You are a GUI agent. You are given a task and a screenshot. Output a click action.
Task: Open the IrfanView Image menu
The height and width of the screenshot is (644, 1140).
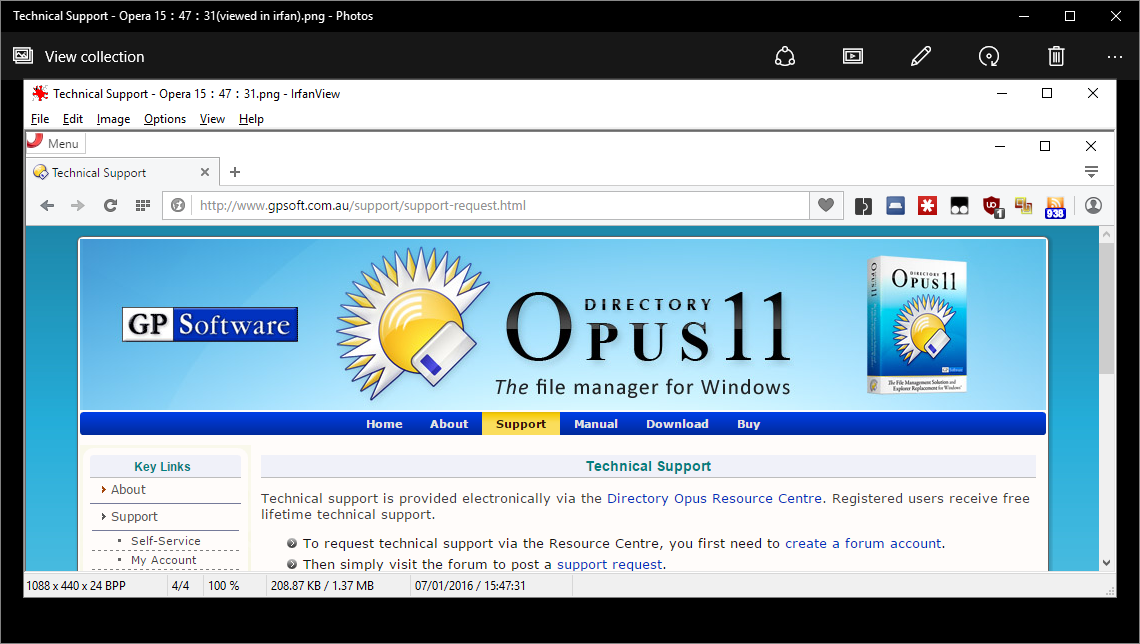tap(113, 119)
